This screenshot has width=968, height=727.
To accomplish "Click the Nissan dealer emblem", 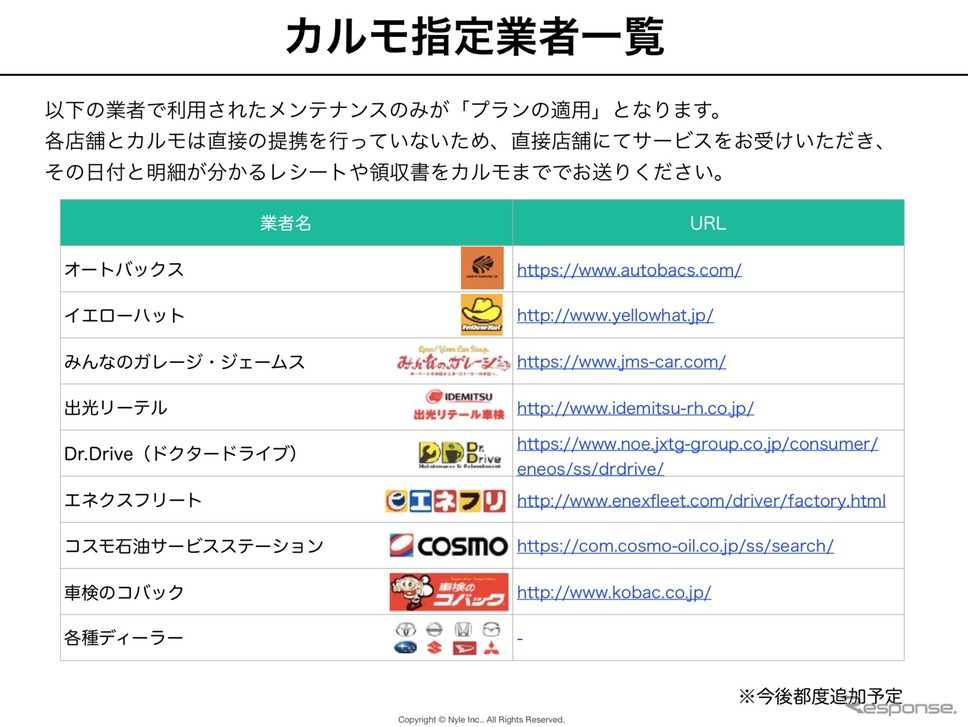I will (435, 629).
